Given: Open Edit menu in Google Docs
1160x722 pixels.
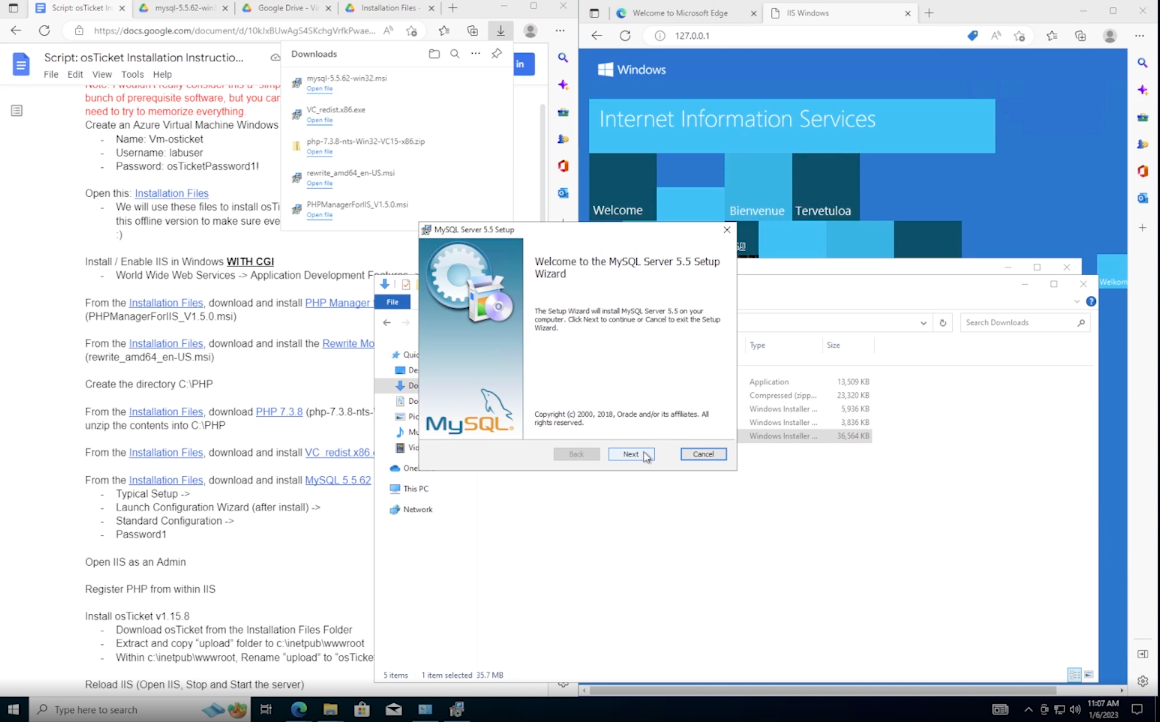Looking at the screenshot, I should 75,75.
